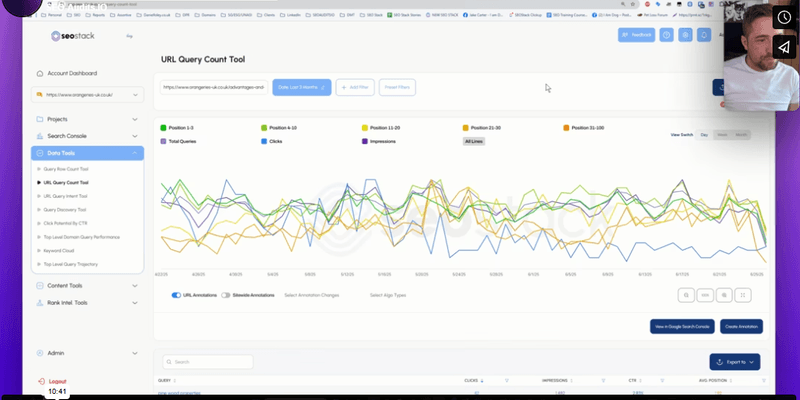Image resolution: width=800 pixels, height=400 pixels.
Task: Click the browser bookmark star icon
Action: (x=633, y=4)
